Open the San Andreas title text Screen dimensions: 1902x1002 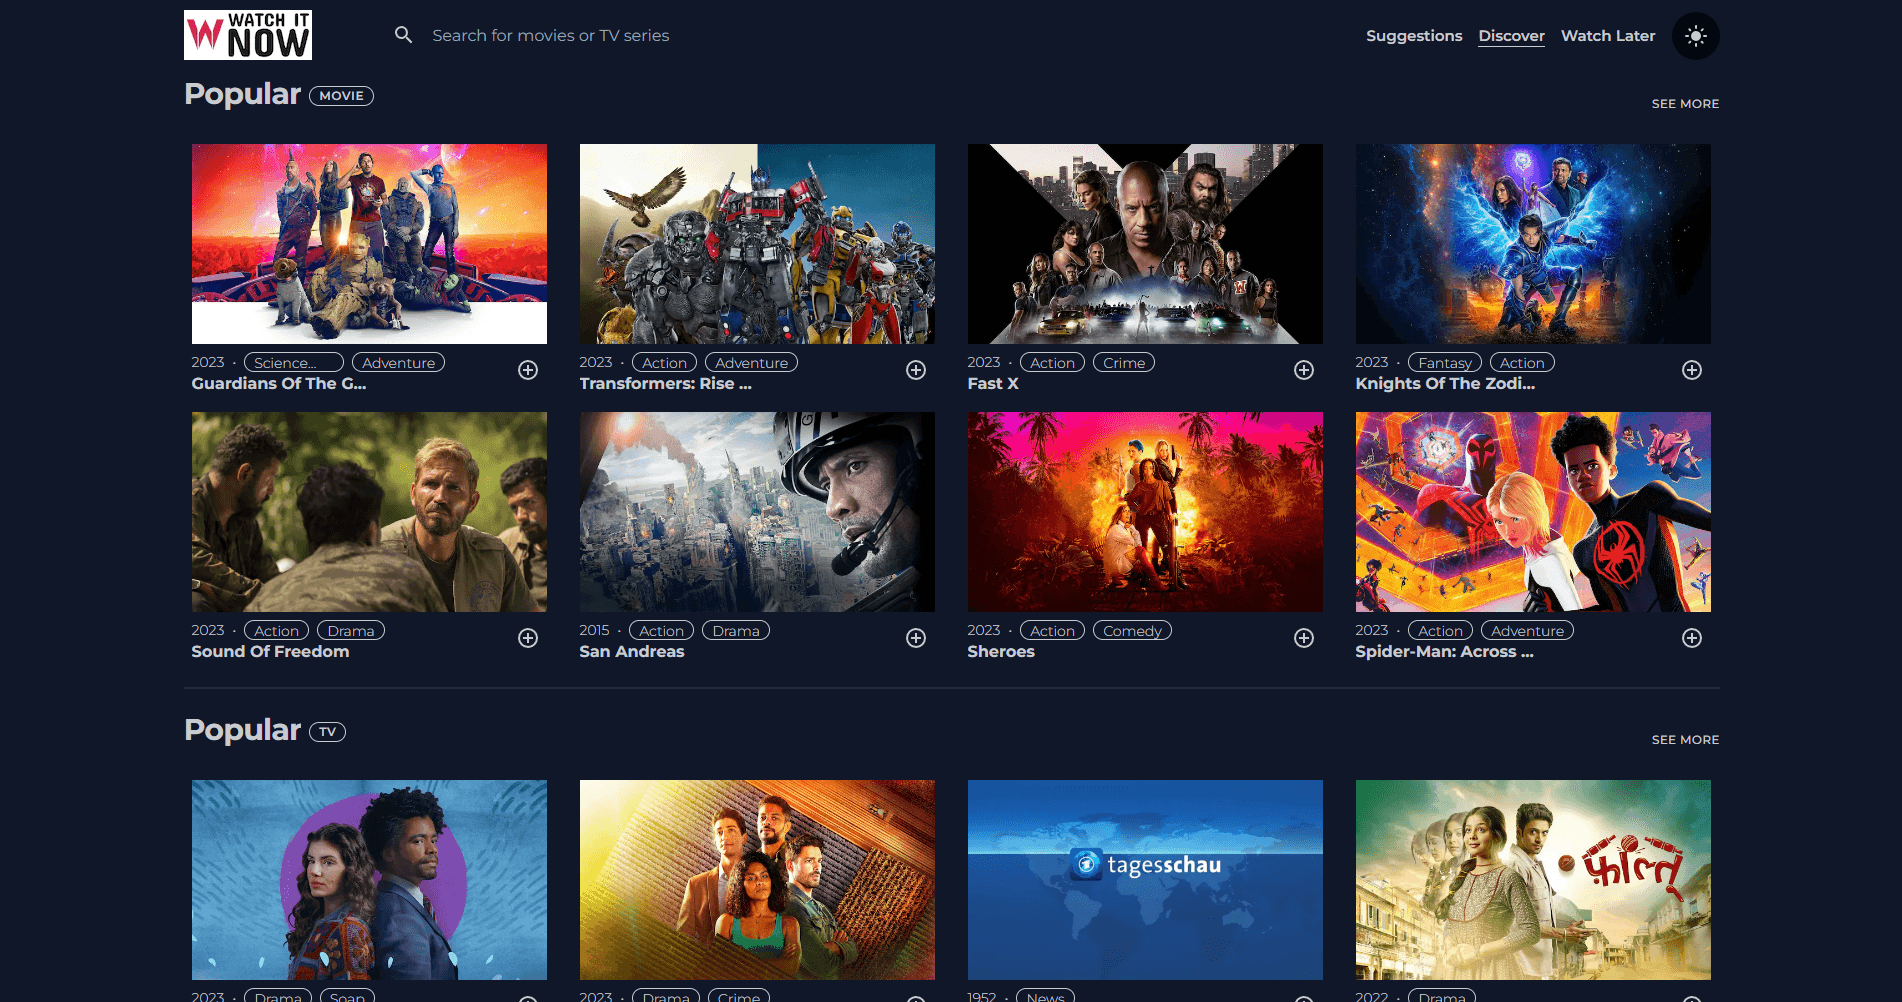[x=632, y=652]
